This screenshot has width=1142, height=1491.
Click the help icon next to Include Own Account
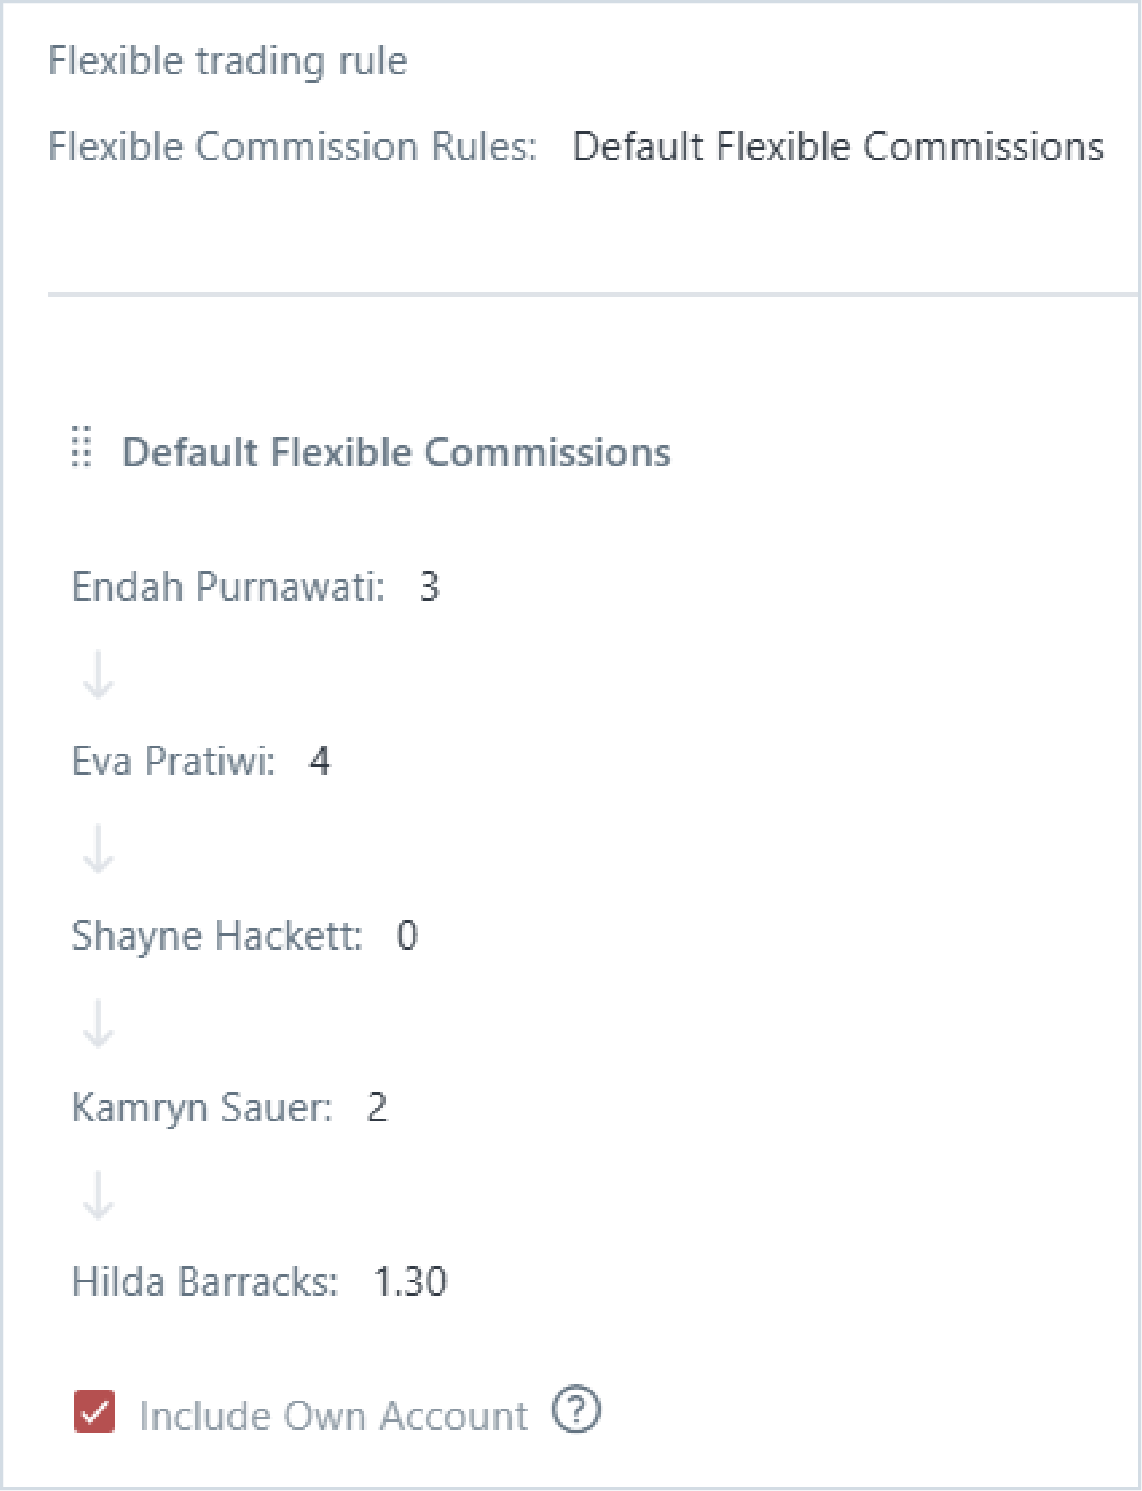[577, 1411]
